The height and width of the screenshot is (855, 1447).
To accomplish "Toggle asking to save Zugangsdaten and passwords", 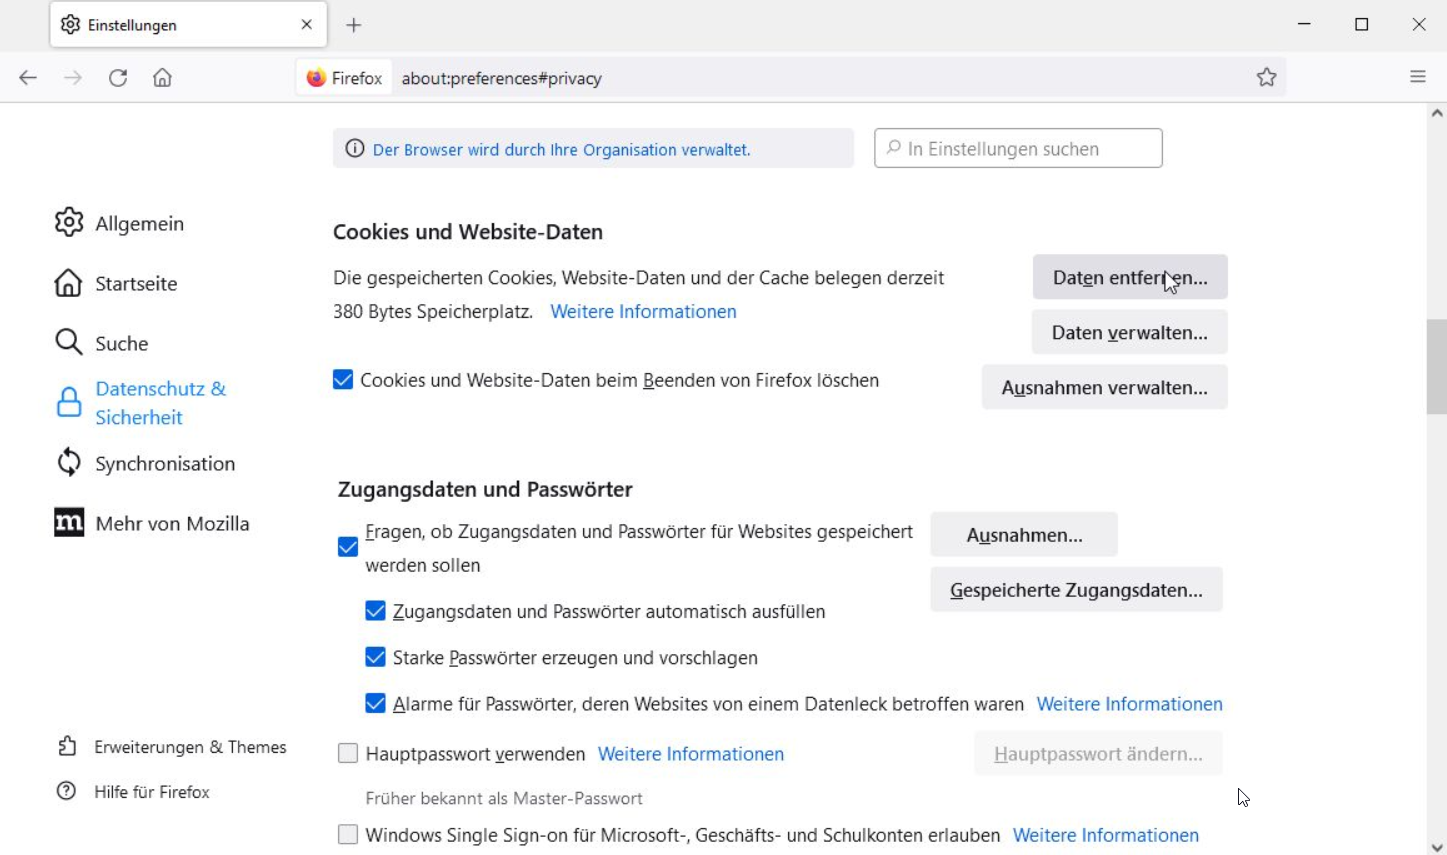I will click(x=348, y=547).
